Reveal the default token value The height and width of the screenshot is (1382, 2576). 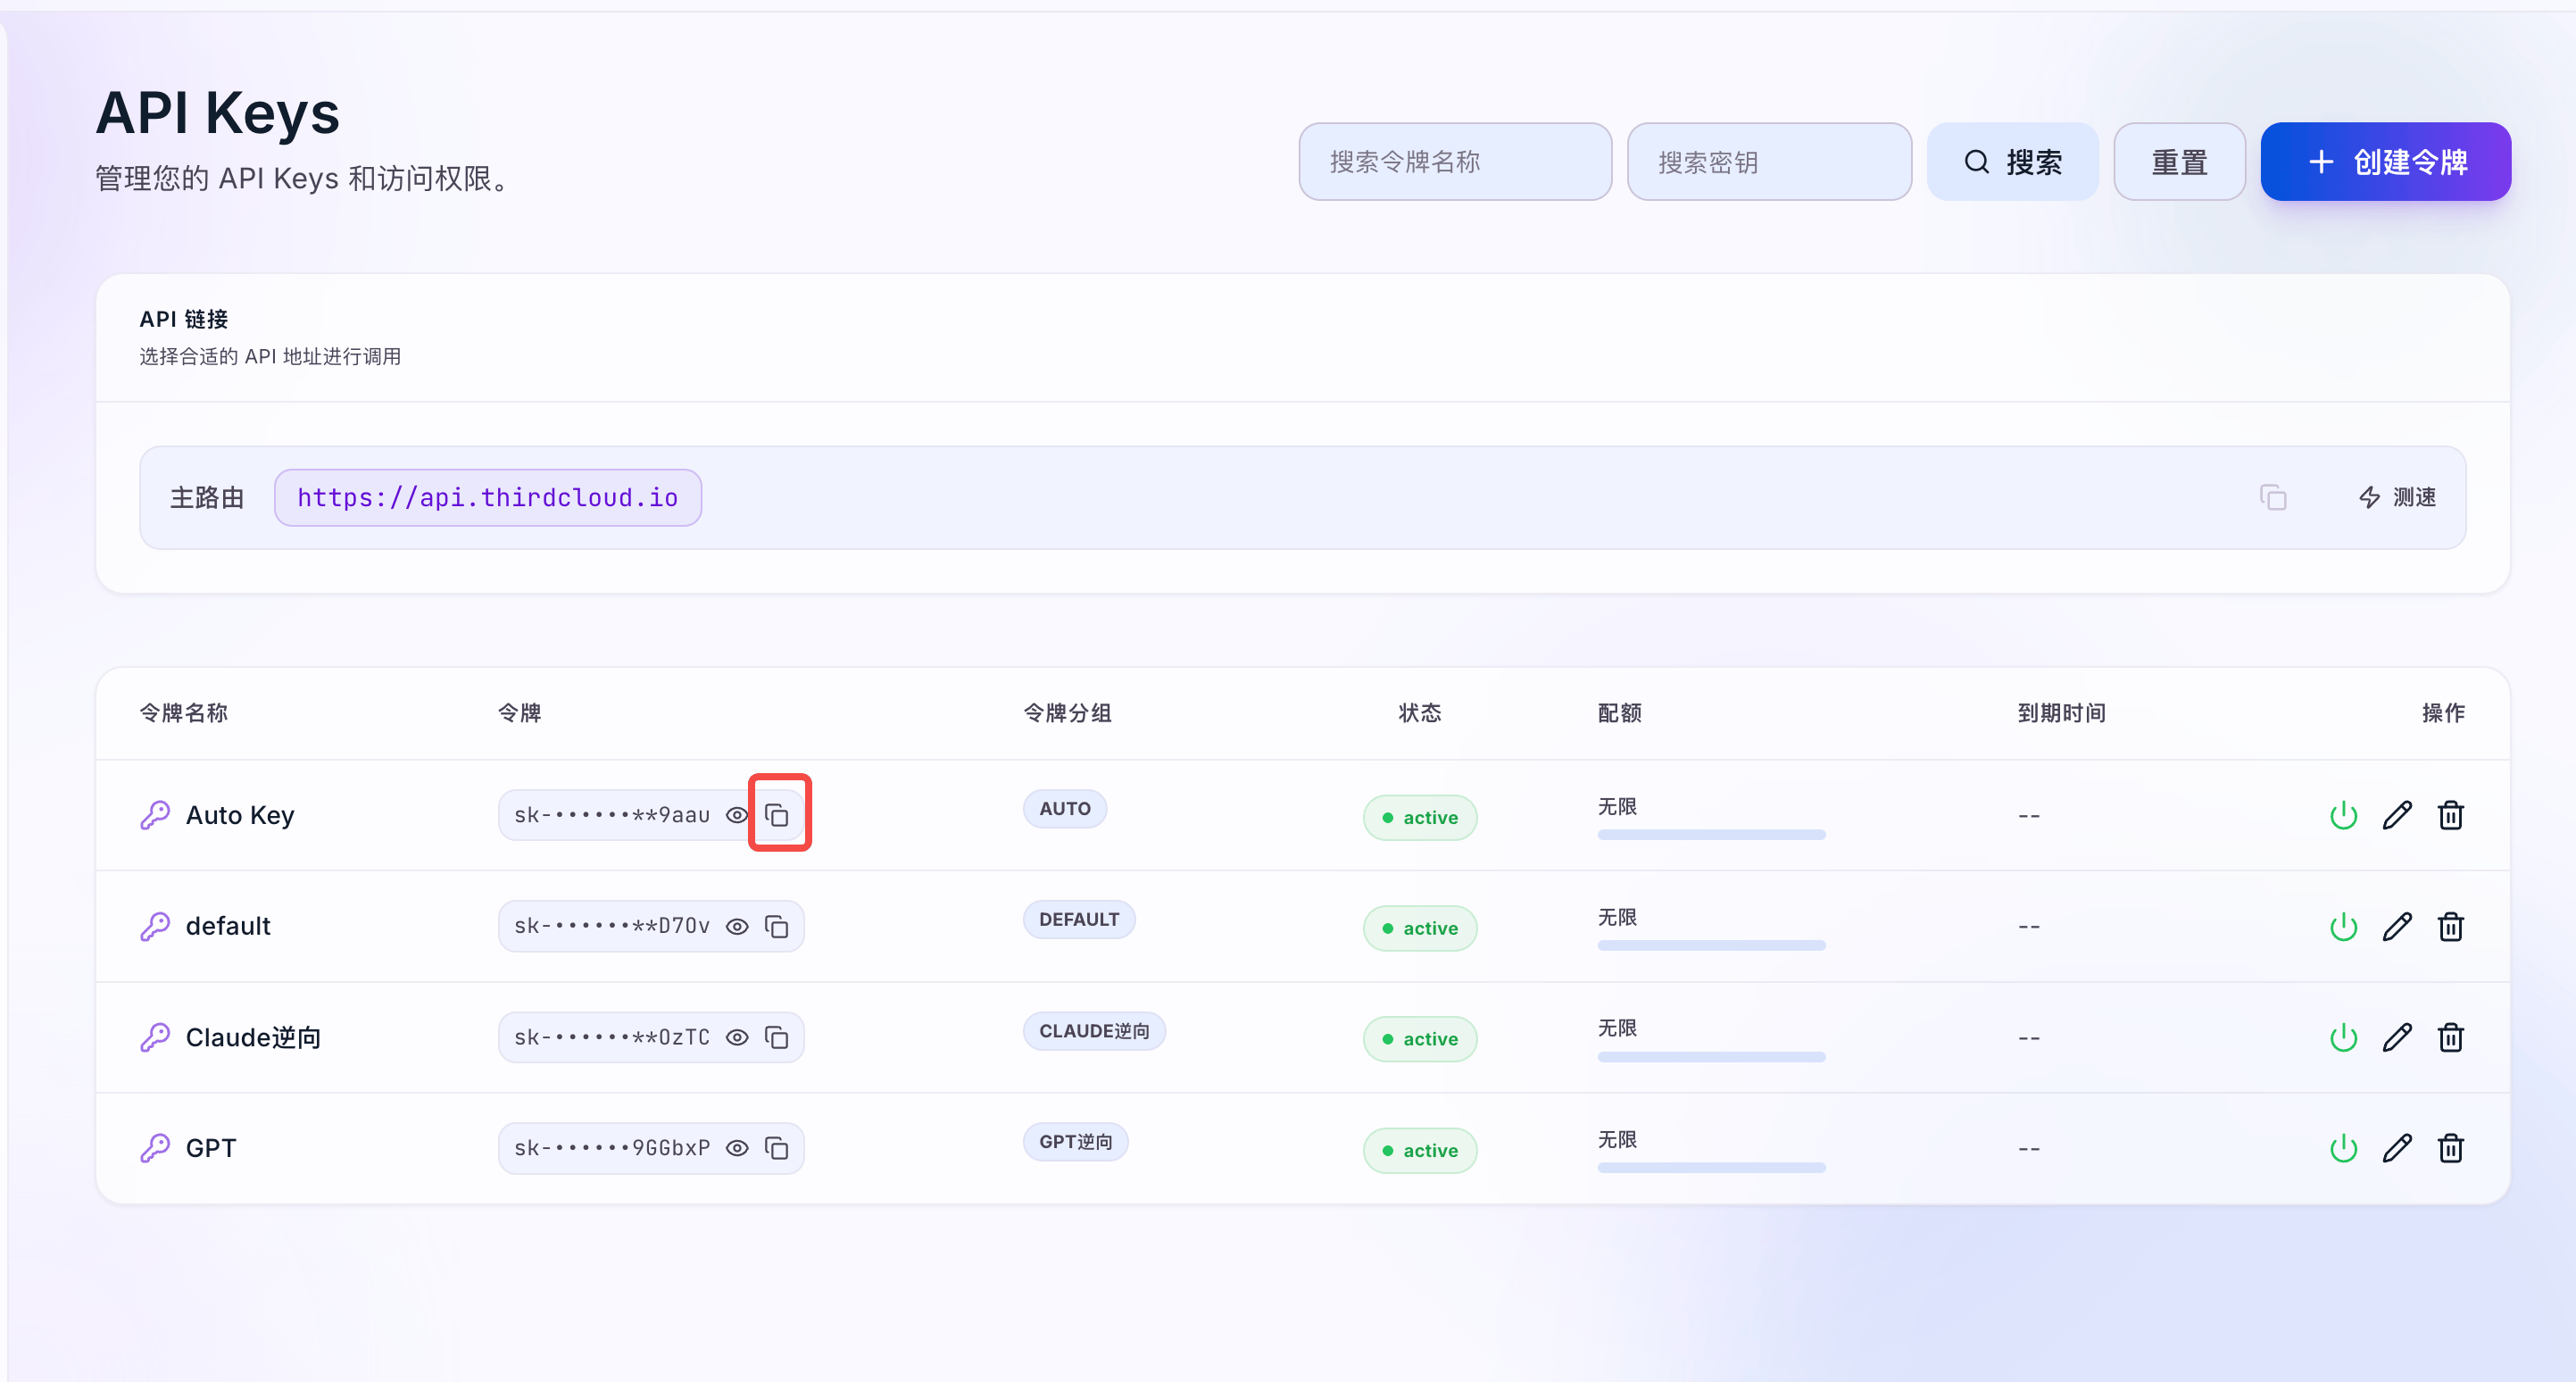pos(737,926)
